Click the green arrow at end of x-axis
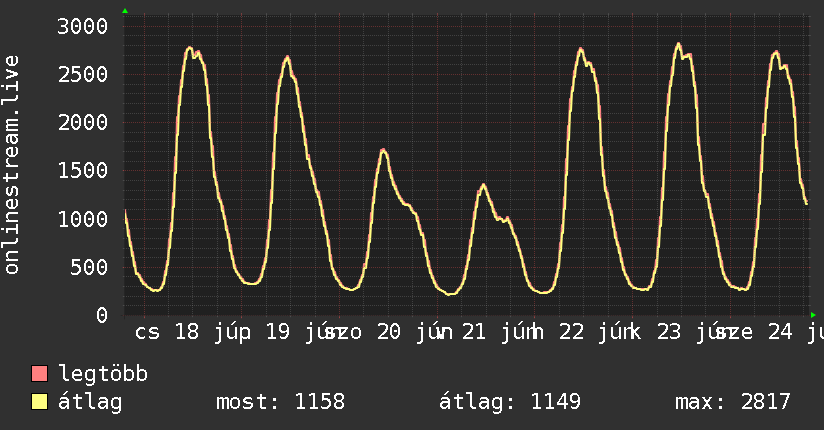 [813, 315]
